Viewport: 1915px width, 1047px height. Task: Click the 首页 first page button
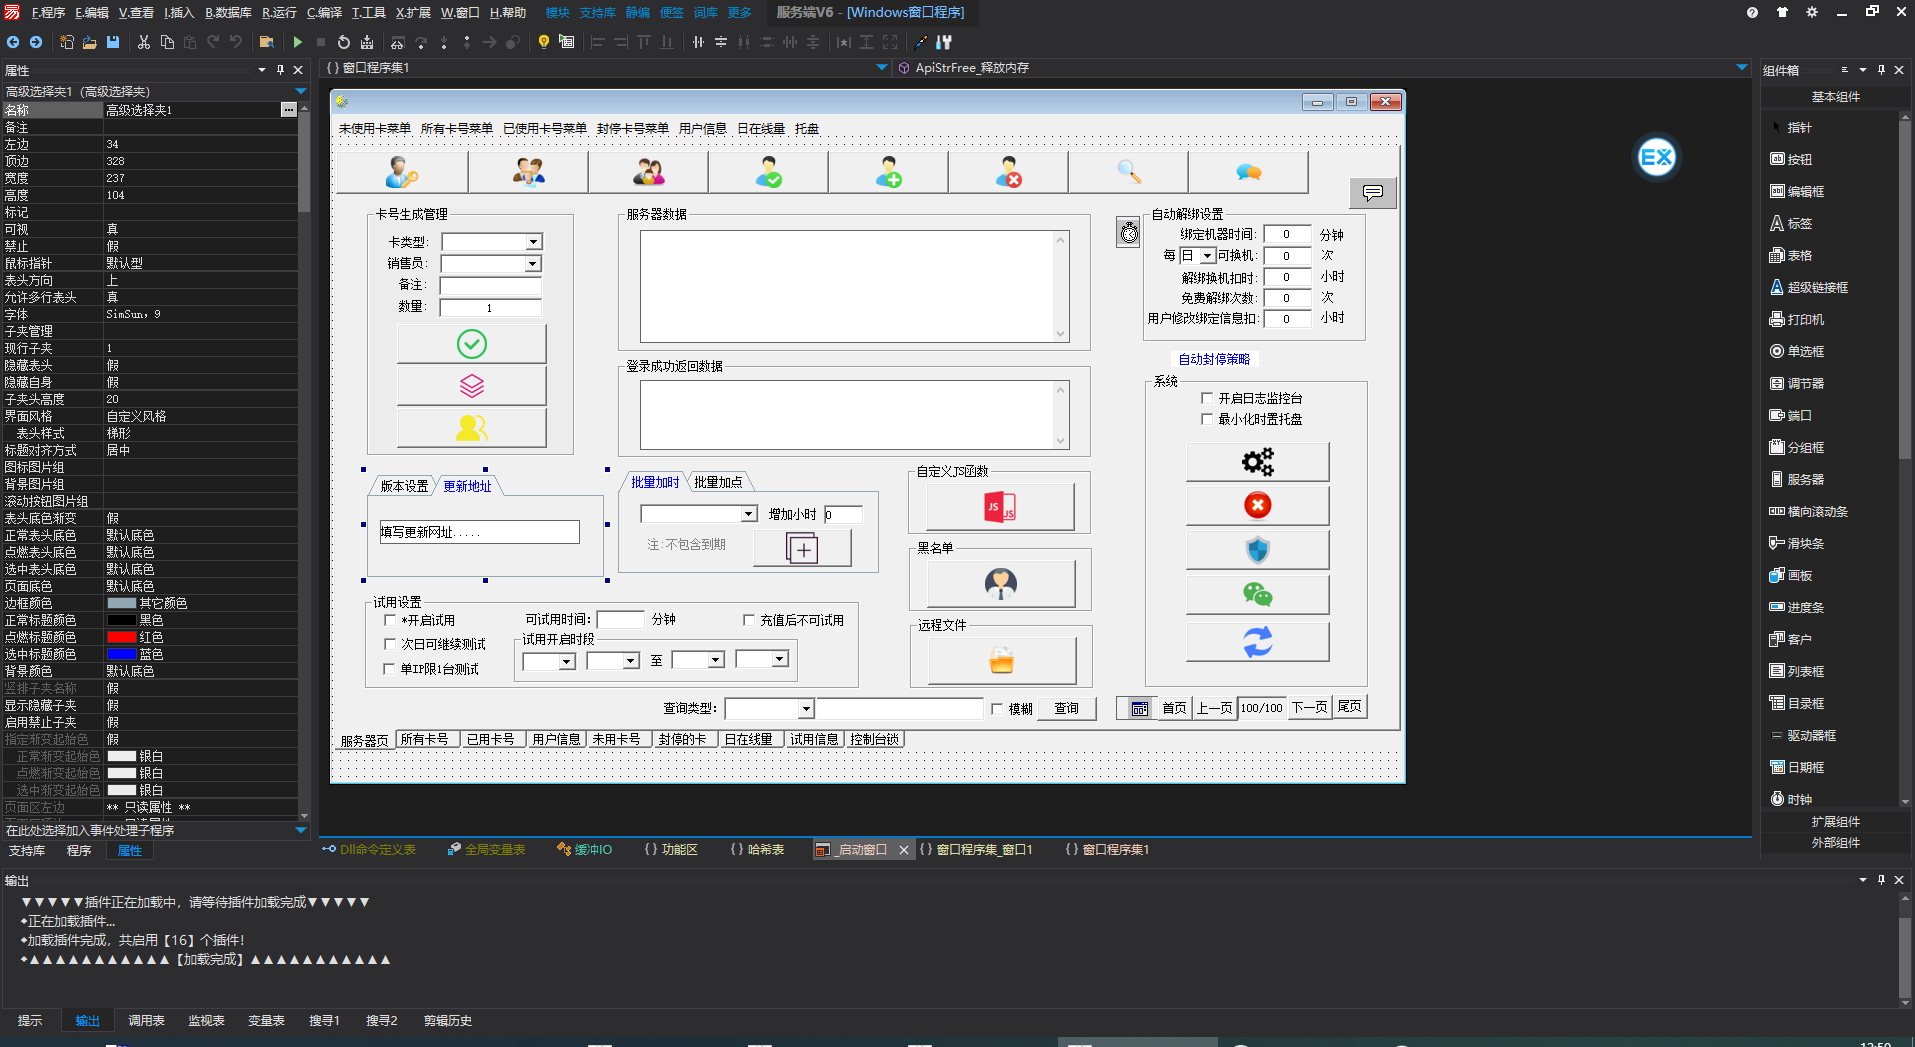[1174, 708]
